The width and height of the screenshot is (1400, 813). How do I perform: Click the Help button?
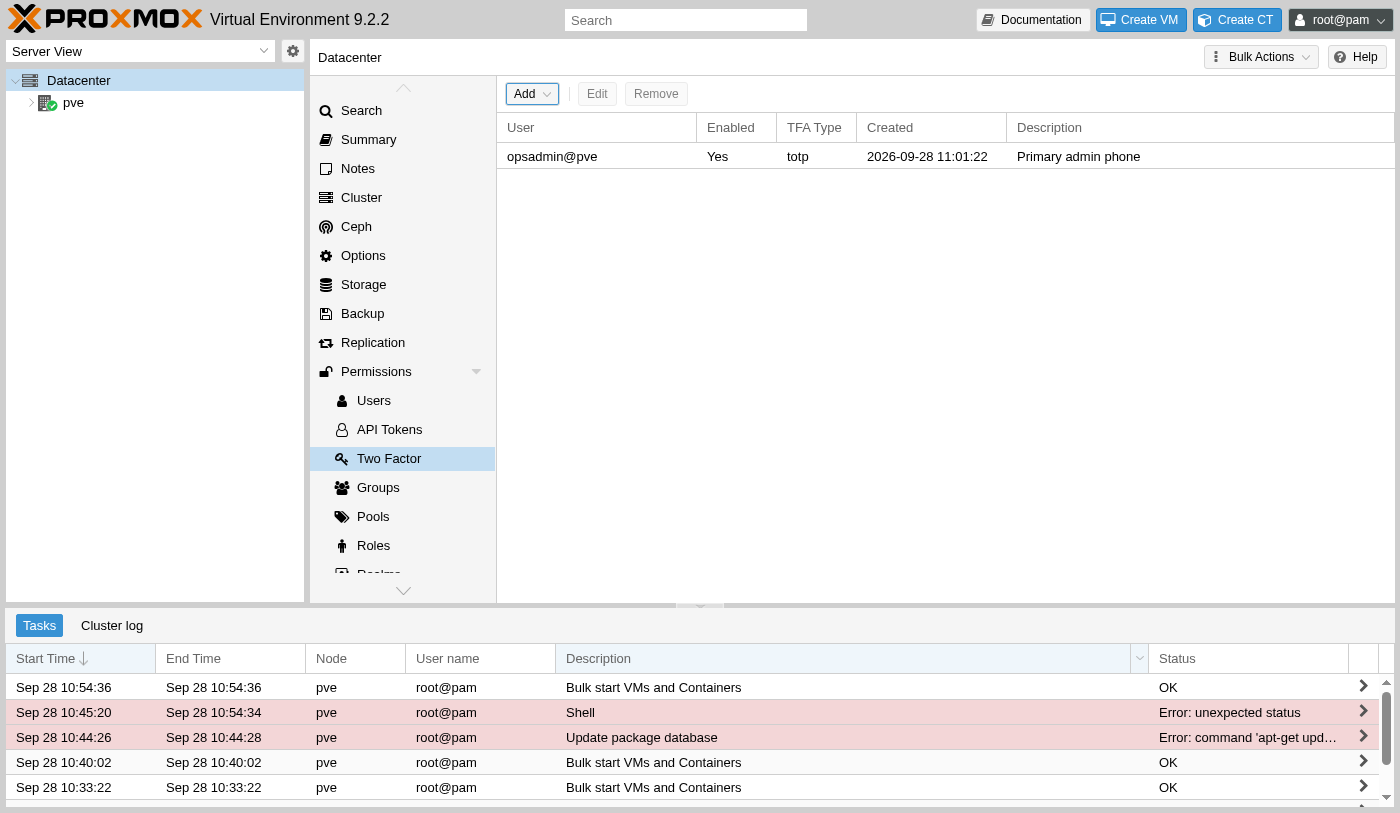[x=1357, y=57]
